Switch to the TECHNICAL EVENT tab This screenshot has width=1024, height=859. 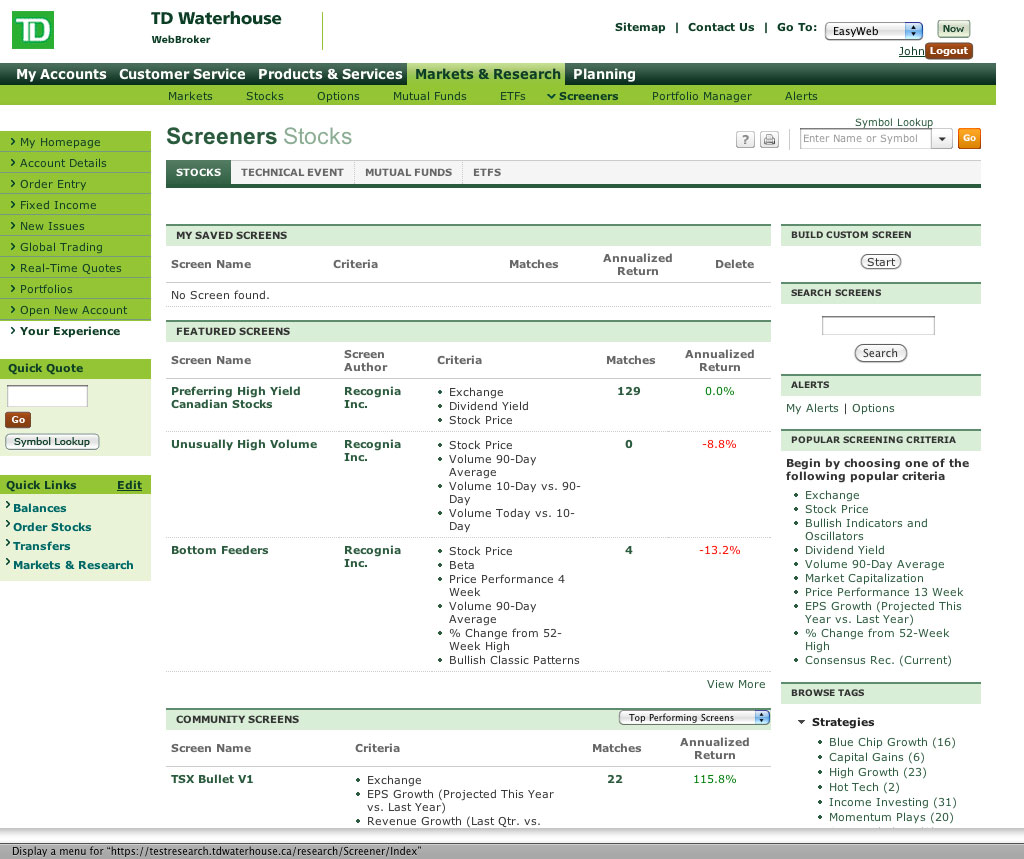(x=292, y=172)
